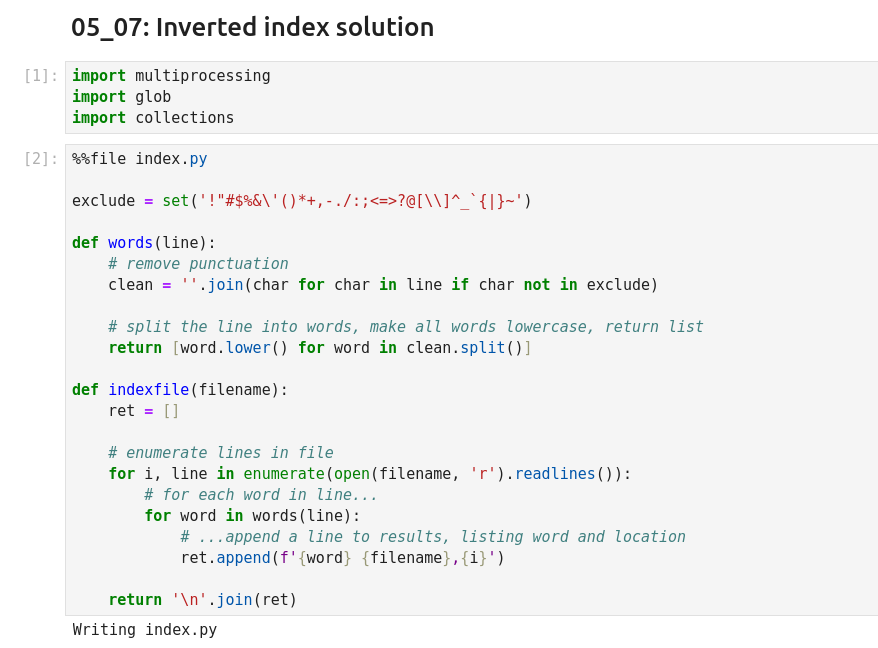The width and height of the screenshot is (878, 648).
Task: Click the '%%file index.py' magic line
Action: coord(139,159)
